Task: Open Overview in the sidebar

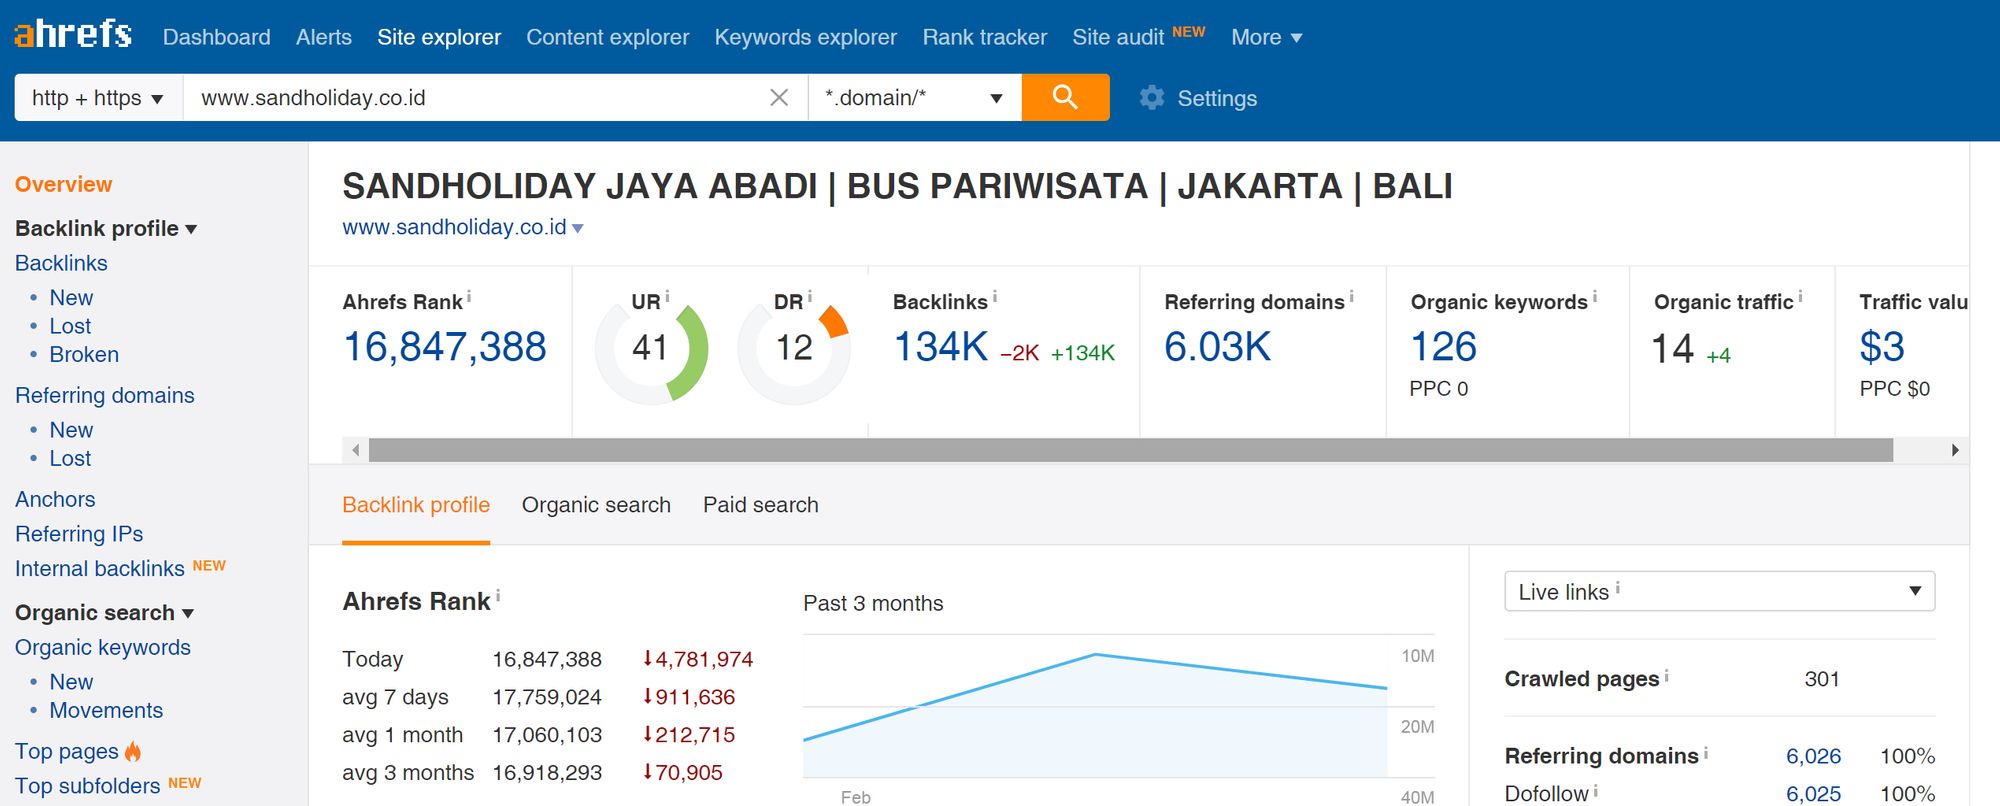Action: pyautogui.click(x=63, y=184)
